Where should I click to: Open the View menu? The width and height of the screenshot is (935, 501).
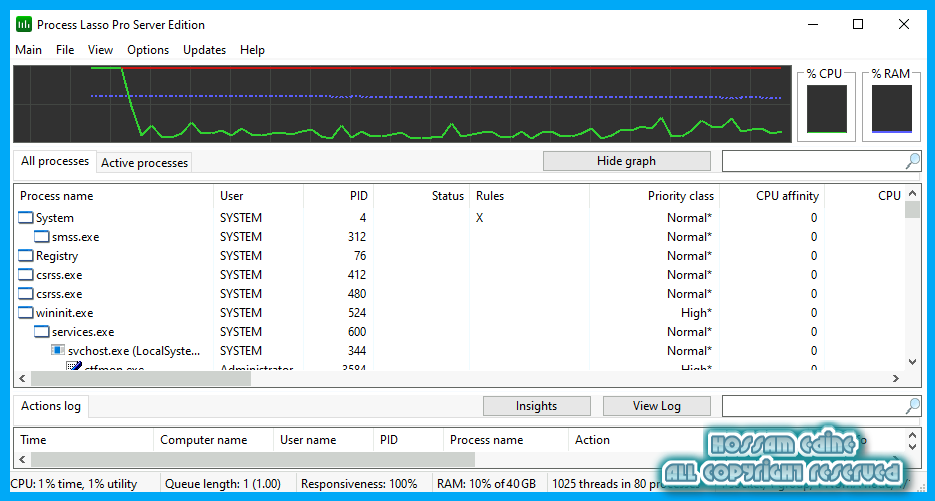coord(100,50)
